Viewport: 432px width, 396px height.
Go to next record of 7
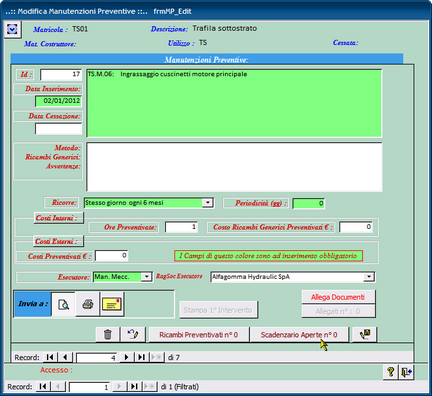click(126, 357)
